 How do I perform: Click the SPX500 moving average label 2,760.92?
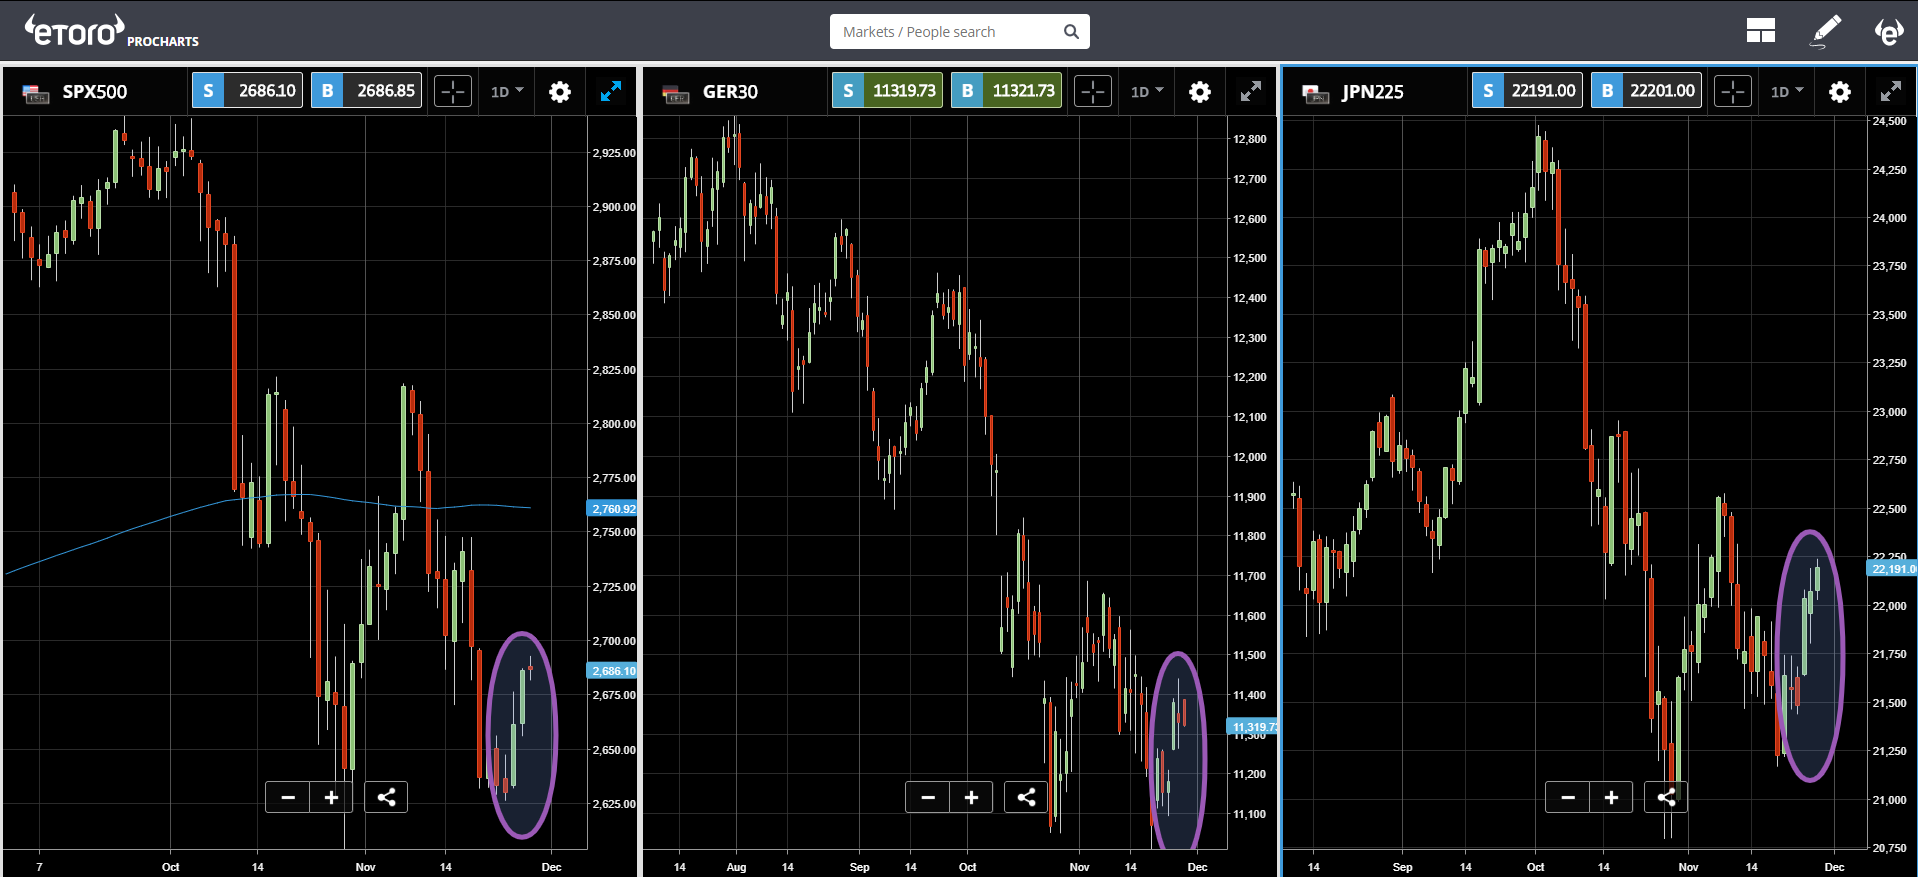point(613,509)
